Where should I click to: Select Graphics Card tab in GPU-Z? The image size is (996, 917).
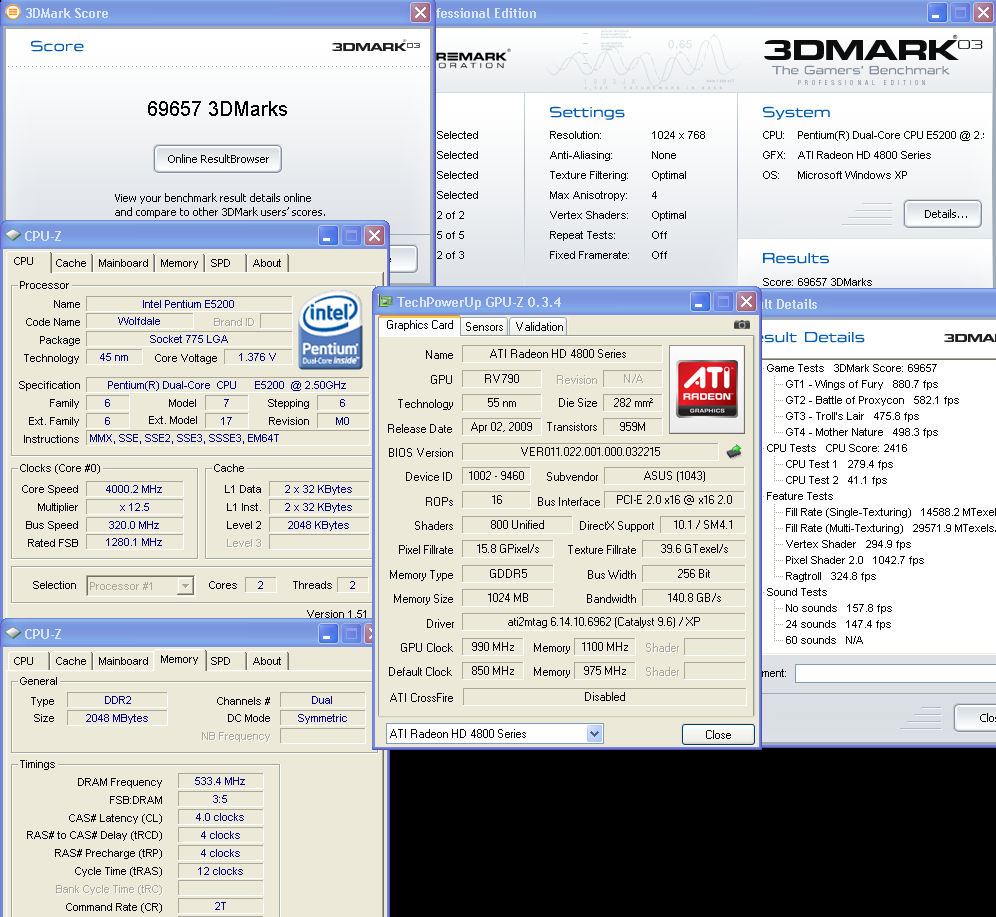pos(419,325)
